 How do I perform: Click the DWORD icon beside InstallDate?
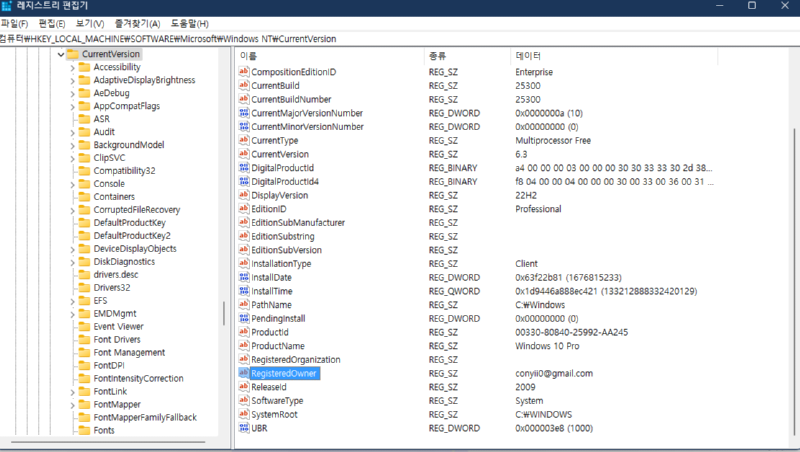click(243, 277)
